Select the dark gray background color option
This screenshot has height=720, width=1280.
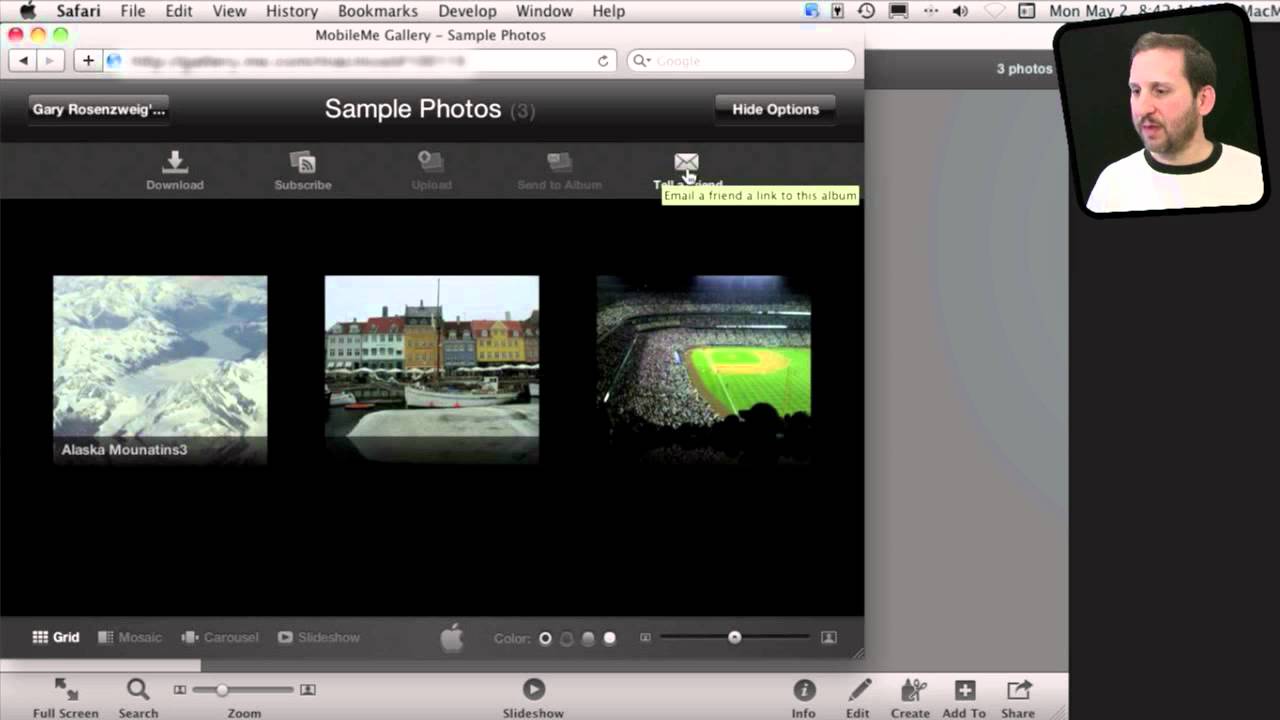pos(567,638)
